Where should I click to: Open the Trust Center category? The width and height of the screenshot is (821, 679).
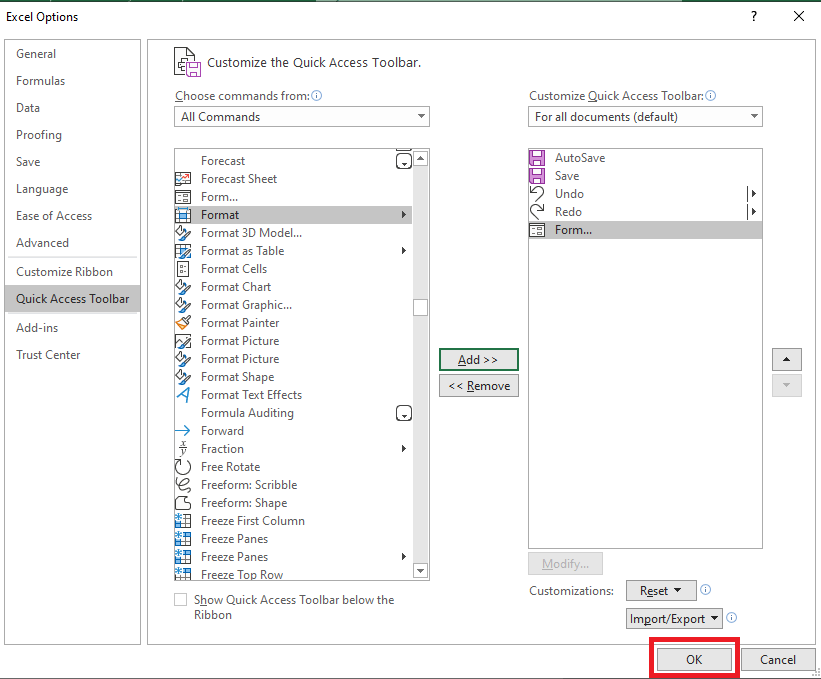point(48,354)
